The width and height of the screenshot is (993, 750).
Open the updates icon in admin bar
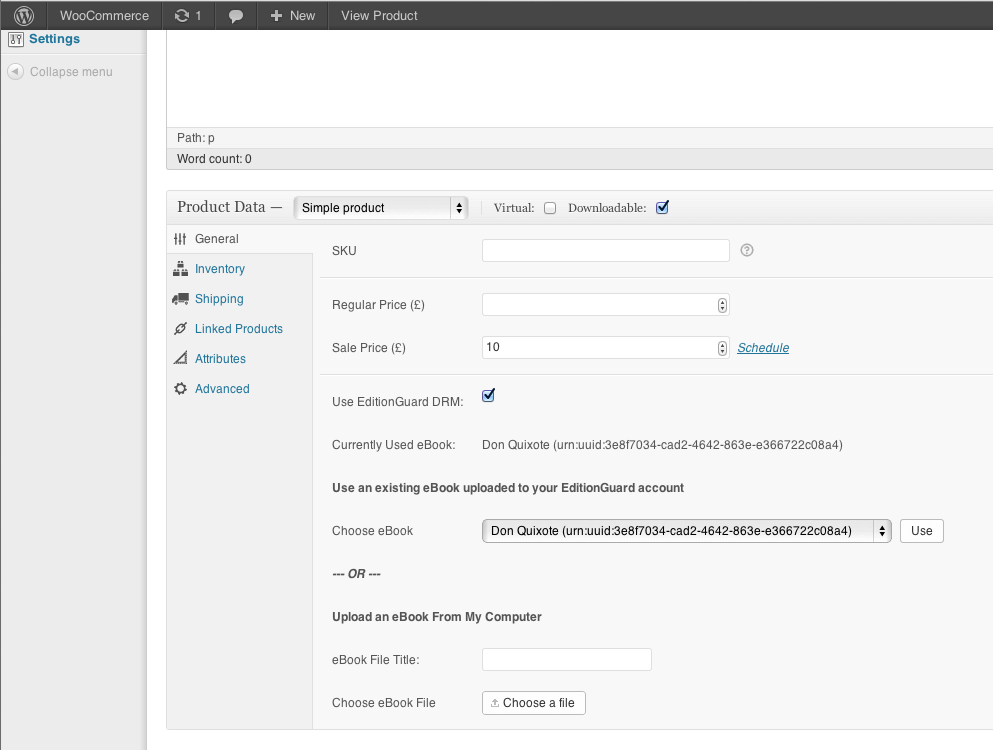[181, 15]
